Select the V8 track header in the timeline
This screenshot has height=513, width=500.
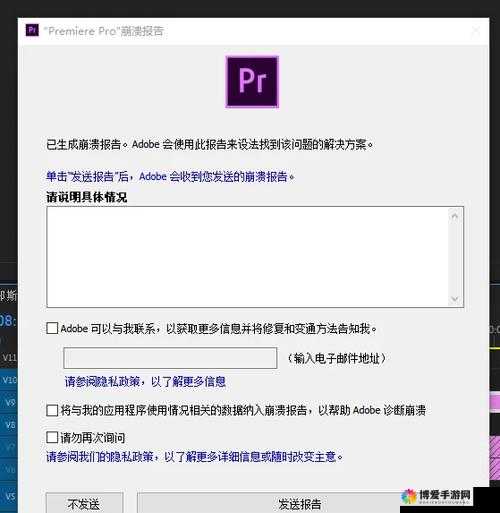pyautogui.click(x=10, y=425)
